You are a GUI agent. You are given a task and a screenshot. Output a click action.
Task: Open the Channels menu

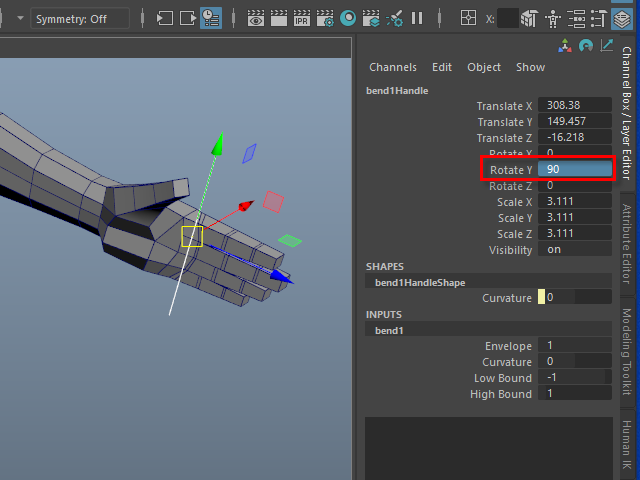pos(392,67)
